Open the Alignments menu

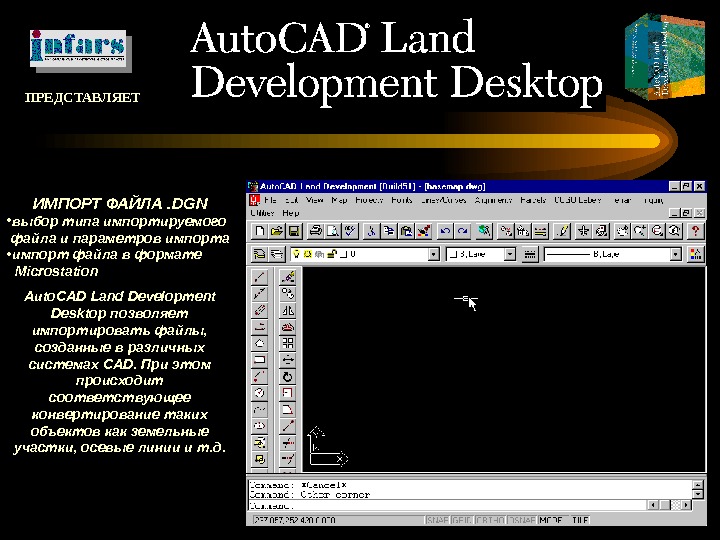pyautogui.click(x=494, y=200)
